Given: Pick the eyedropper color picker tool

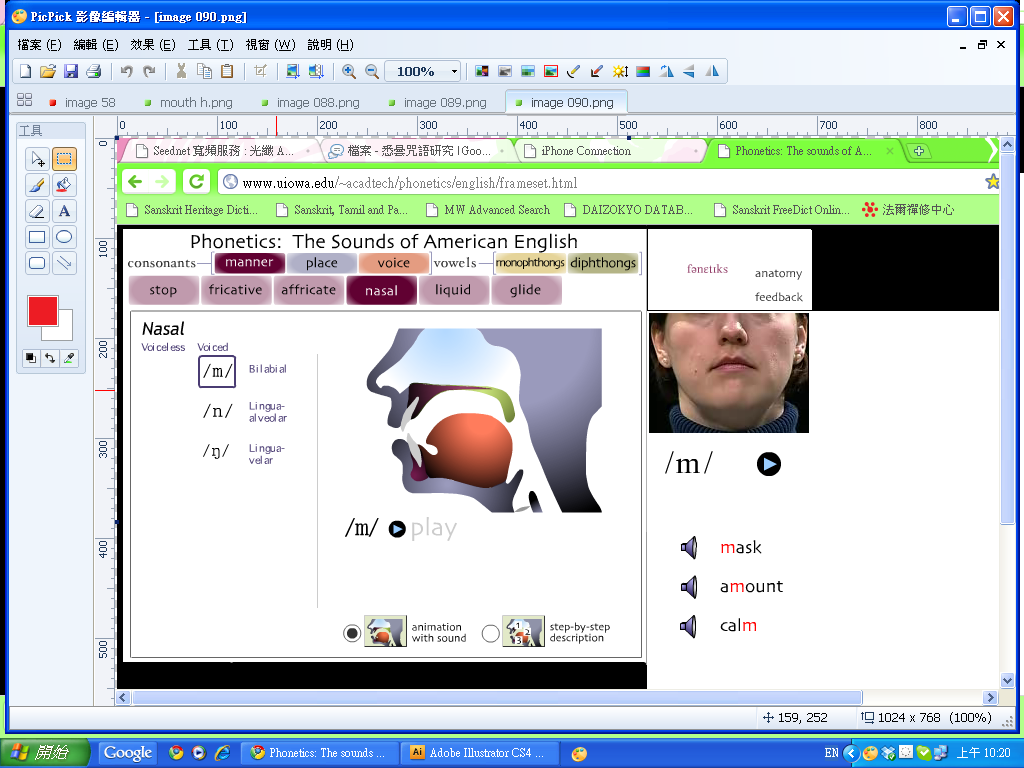Looking at the screenshot, I should coord(69,358).
